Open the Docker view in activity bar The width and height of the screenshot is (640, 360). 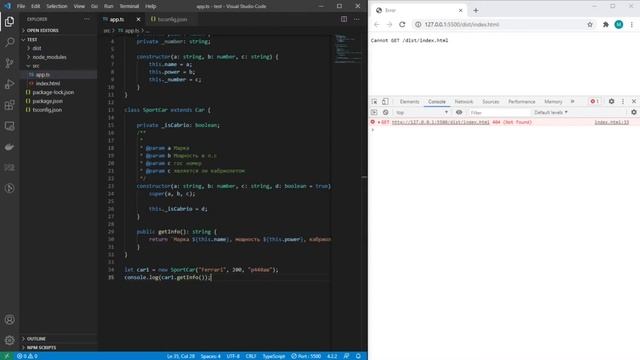9,147
